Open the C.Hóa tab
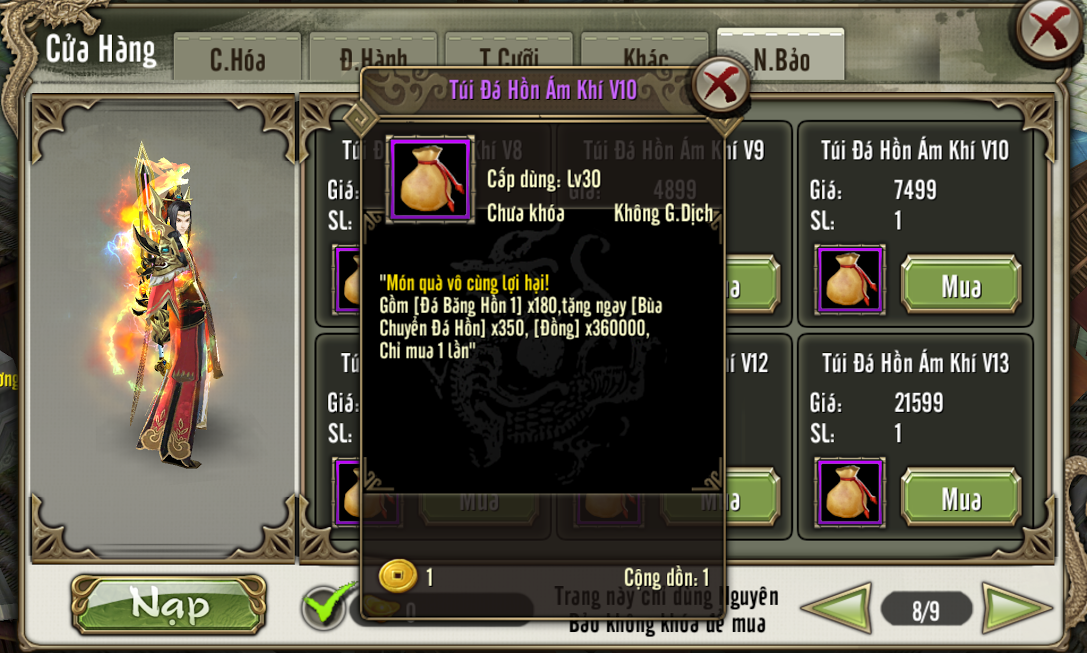 pos(237,58)
